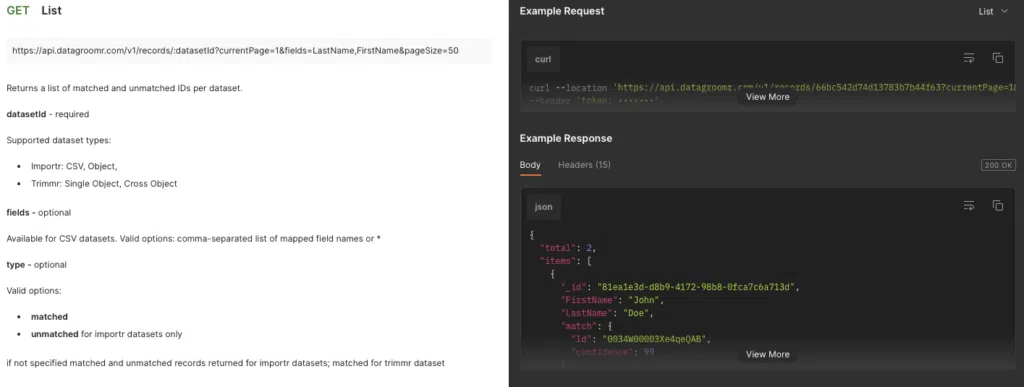
Task: Click the "match": { line in json
Action: (586, 326)
